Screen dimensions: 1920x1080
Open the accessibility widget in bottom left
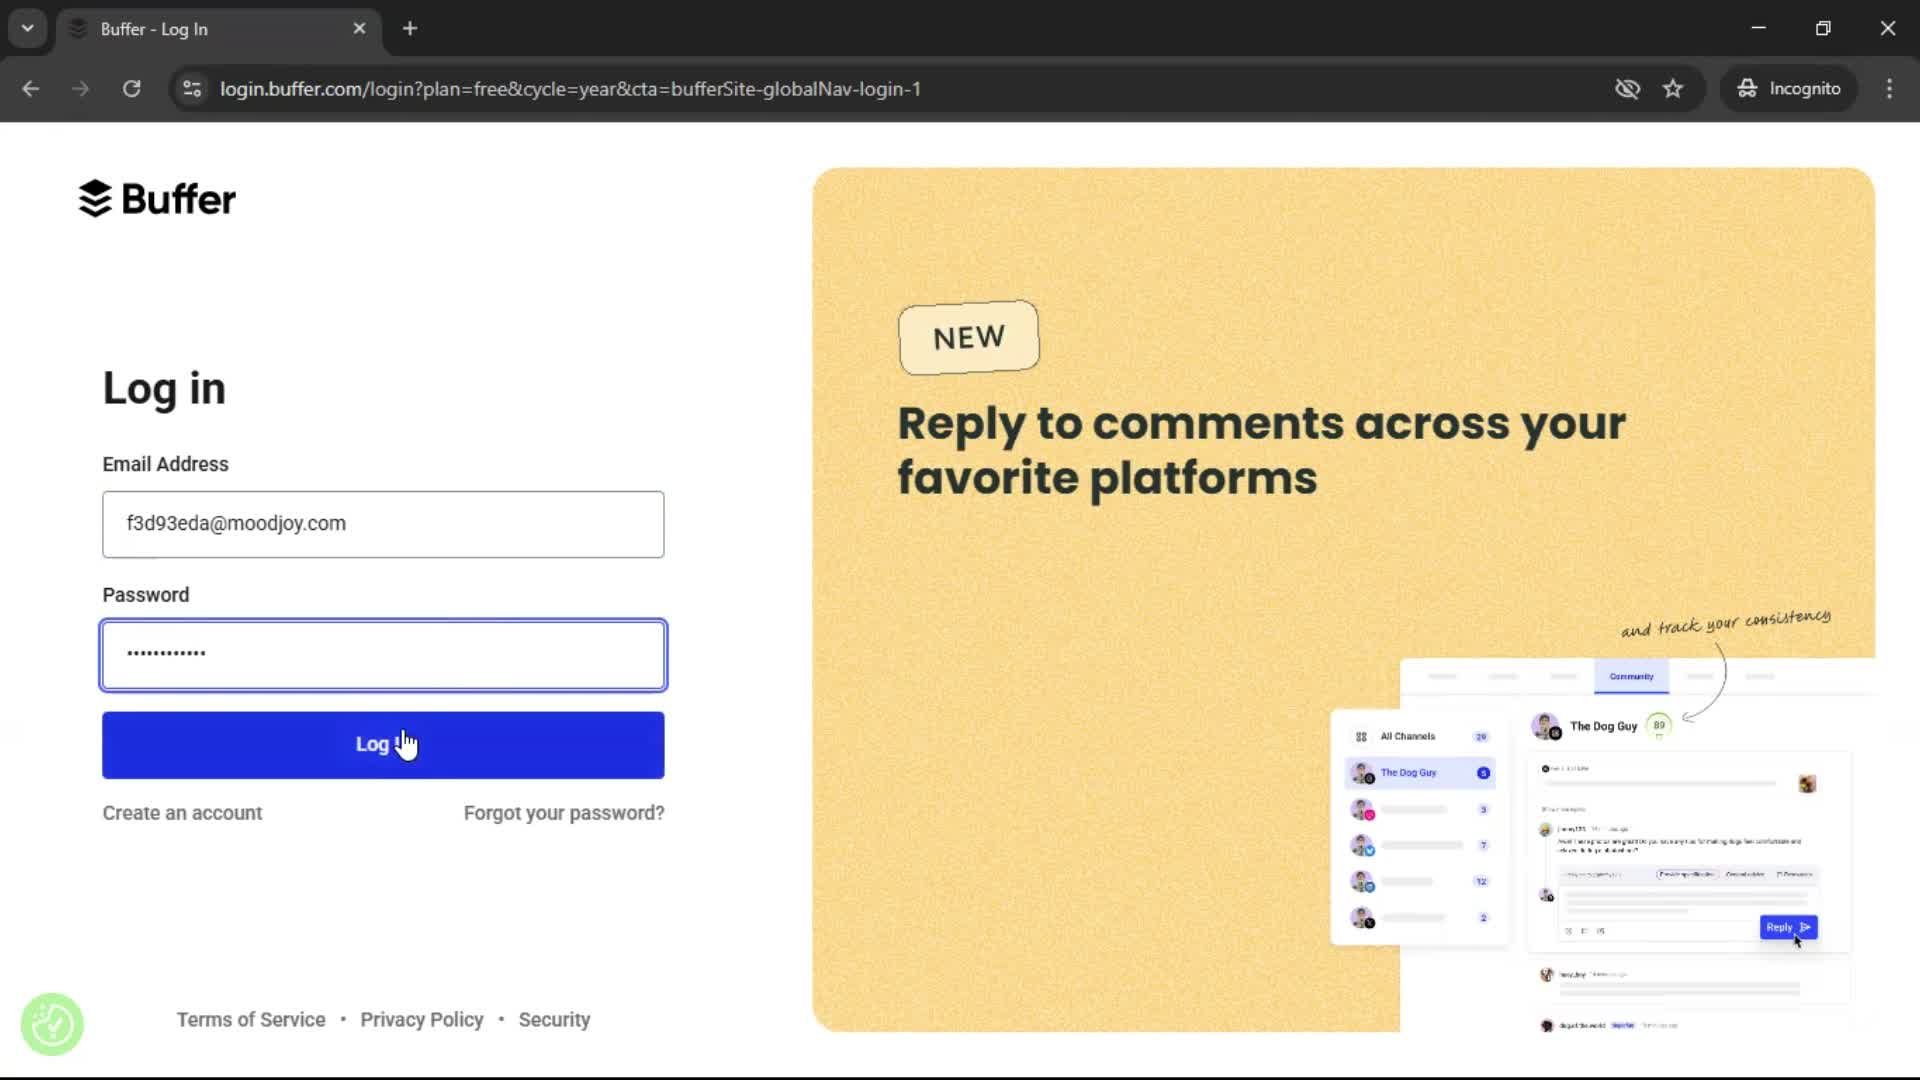pos(51,1023)
